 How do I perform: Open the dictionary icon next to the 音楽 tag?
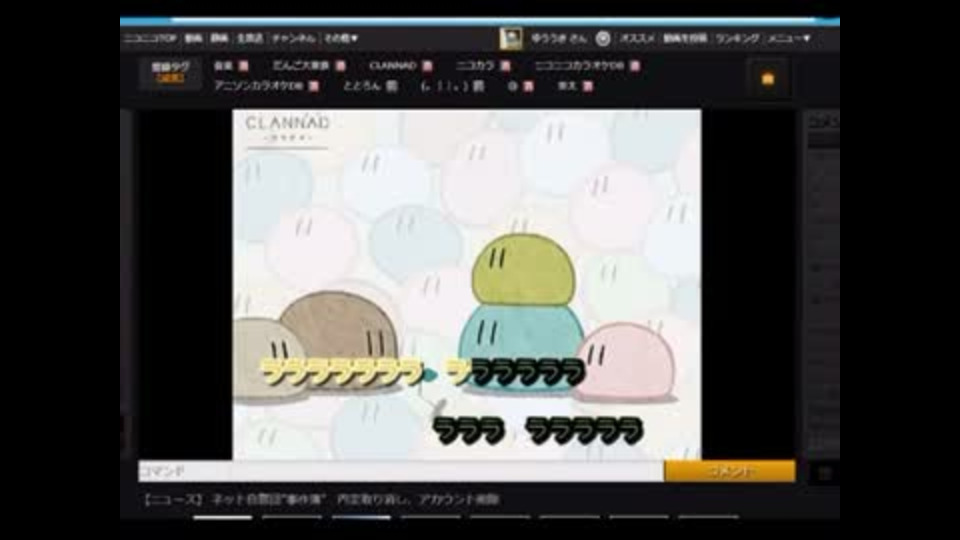(x=243, y=66)
